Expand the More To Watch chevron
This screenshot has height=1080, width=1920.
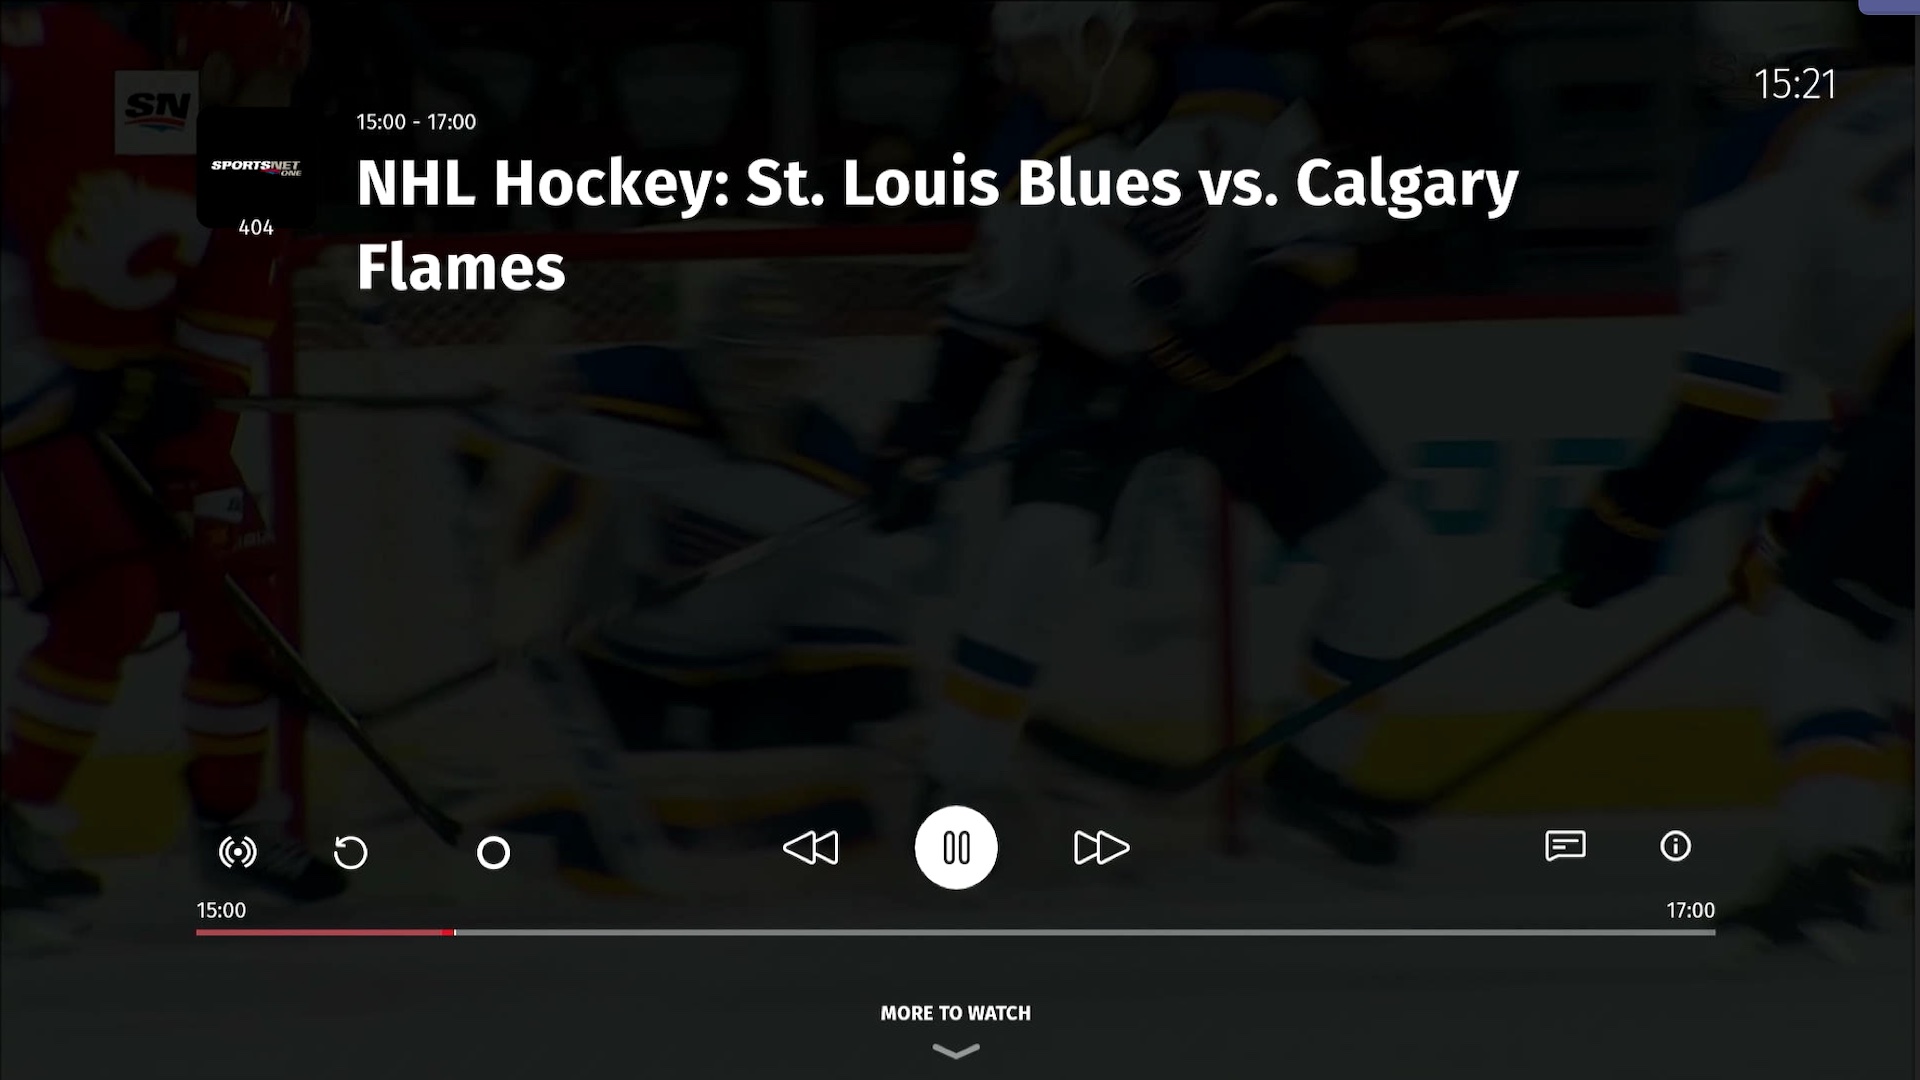click(956, 1051)
